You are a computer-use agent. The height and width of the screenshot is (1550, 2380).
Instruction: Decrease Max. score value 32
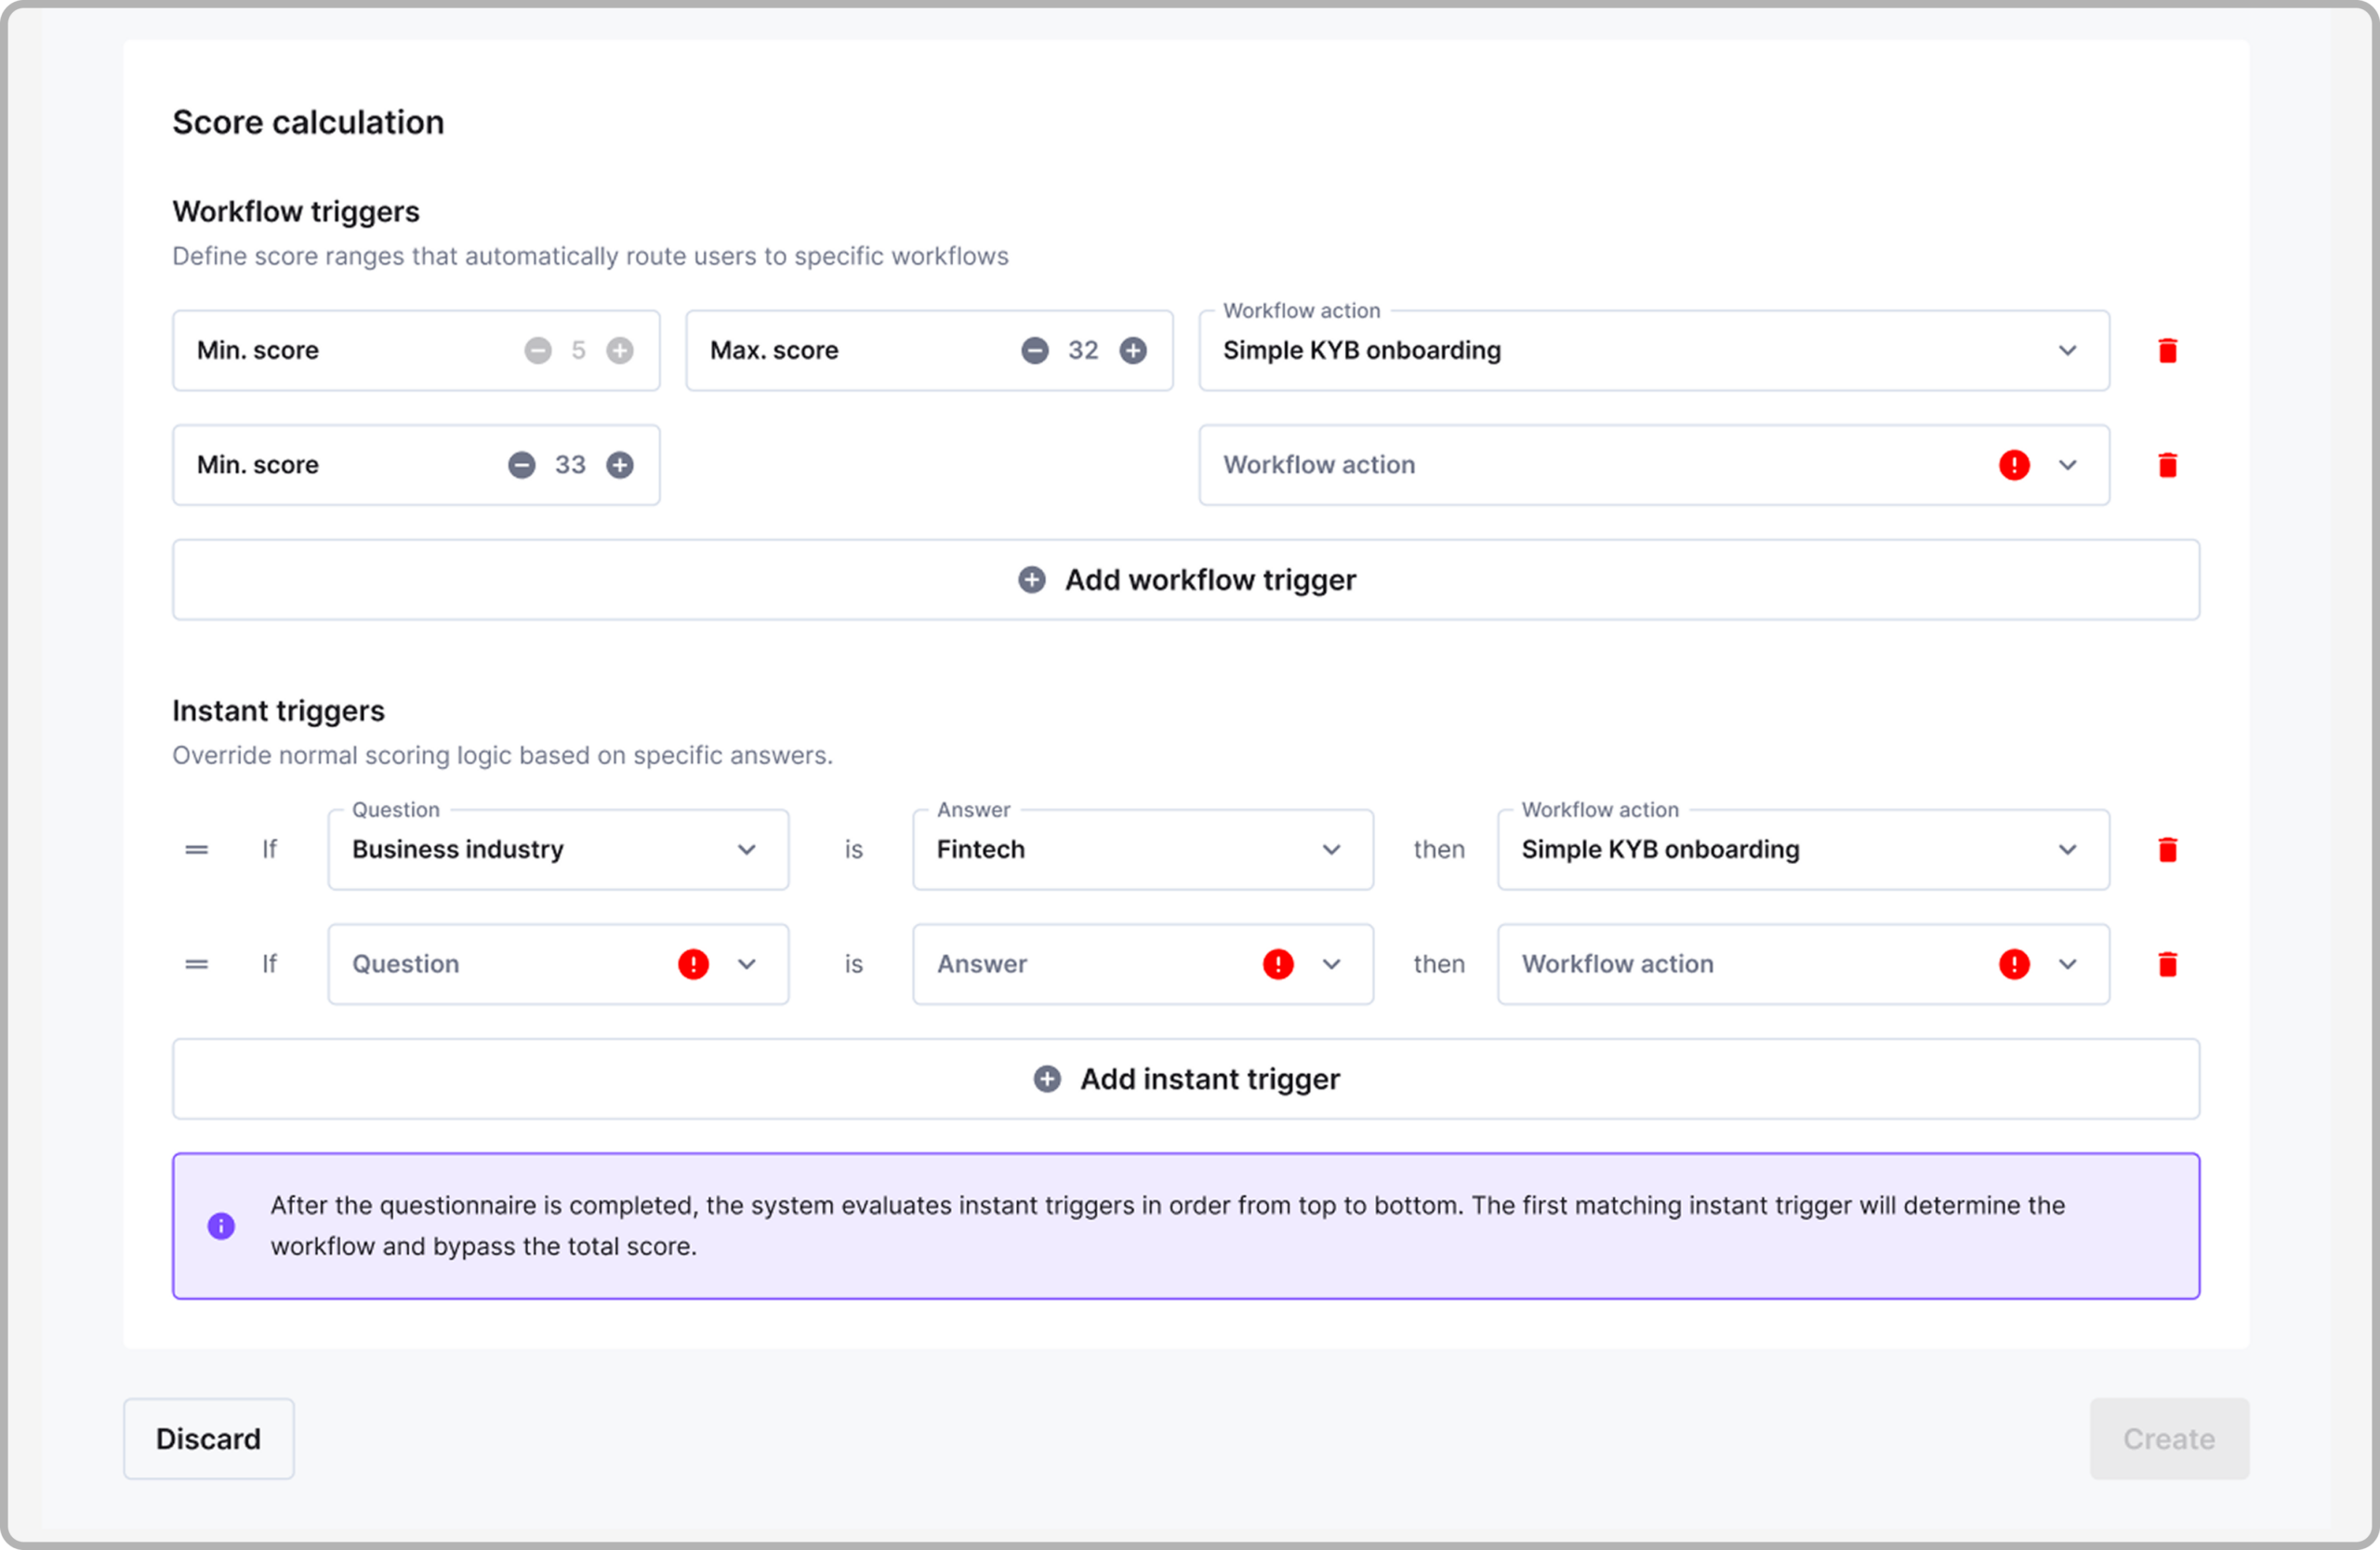point(1035,351)
